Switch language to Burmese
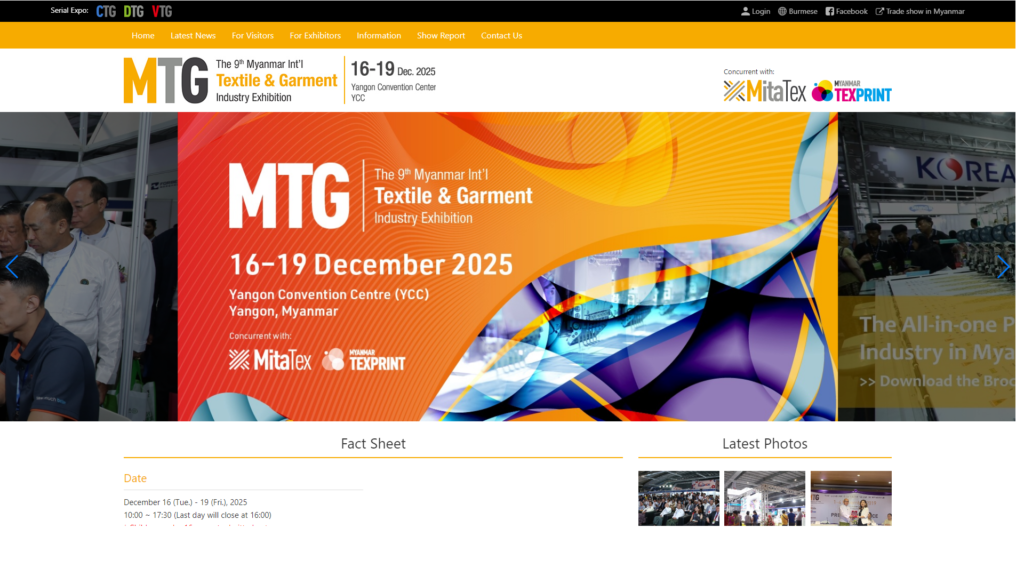The width and height of the screenshot is (1024, 576). 797,11
